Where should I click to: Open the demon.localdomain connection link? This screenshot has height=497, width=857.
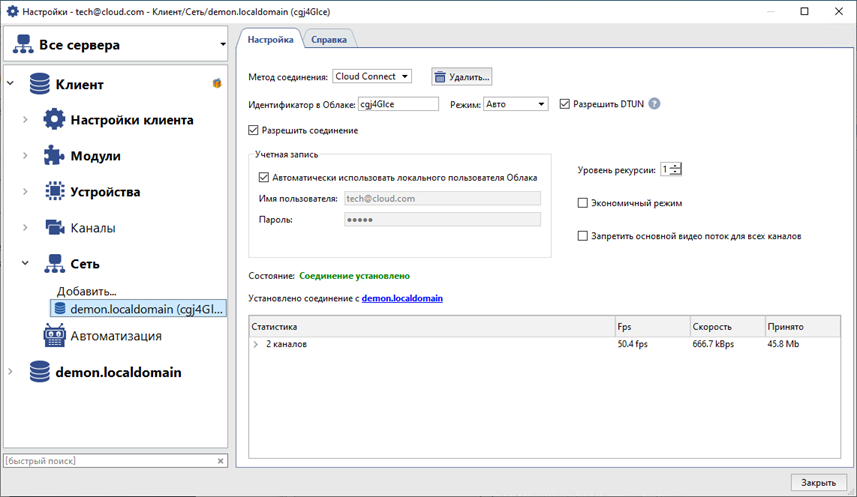coord(402,298)
